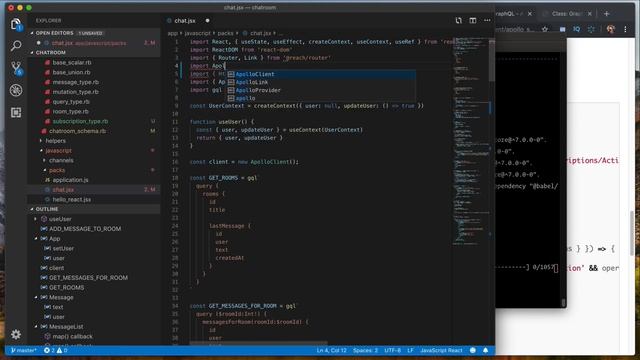Open the notifications bell in status bar
The height and width of the screenshot is (360, 640).
click(485, 350)
